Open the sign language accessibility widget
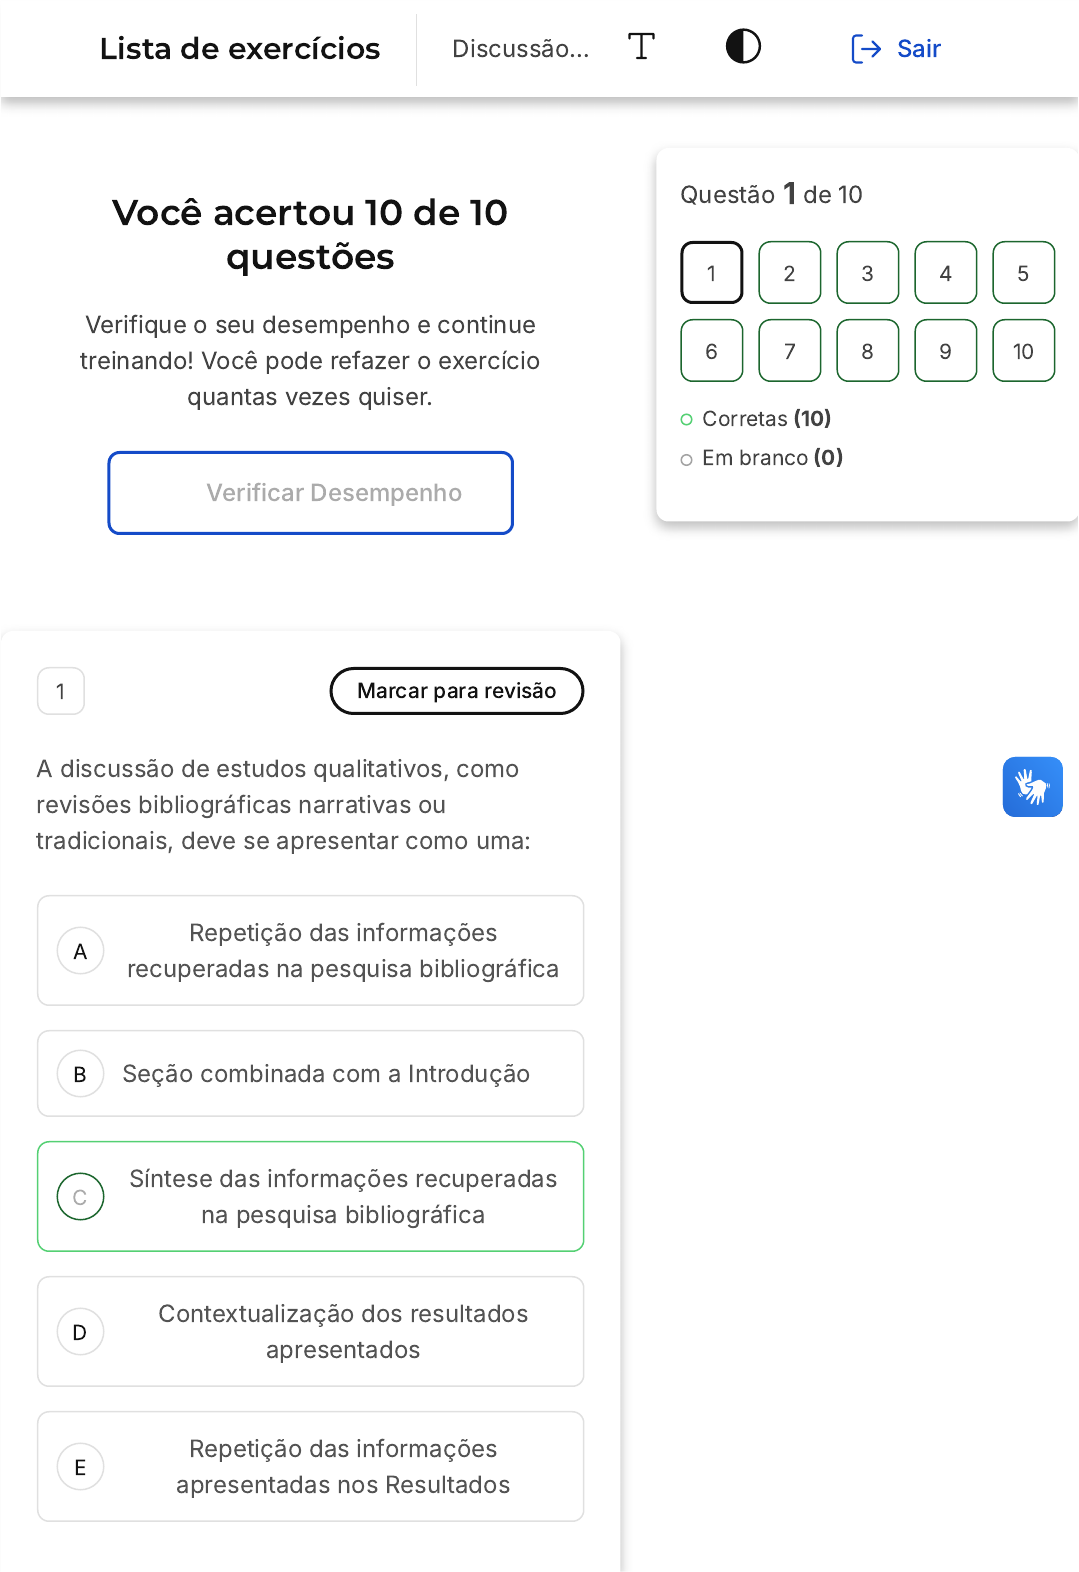1079x1572 pixels. tap(1032, 787)
